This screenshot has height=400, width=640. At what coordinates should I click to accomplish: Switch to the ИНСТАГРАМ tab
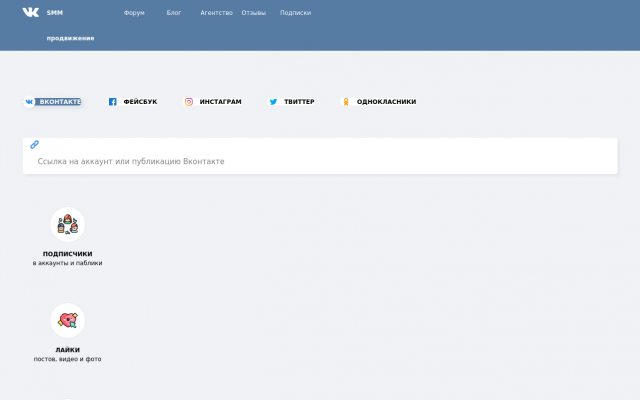pyautogui.click(x=213, y=102)
